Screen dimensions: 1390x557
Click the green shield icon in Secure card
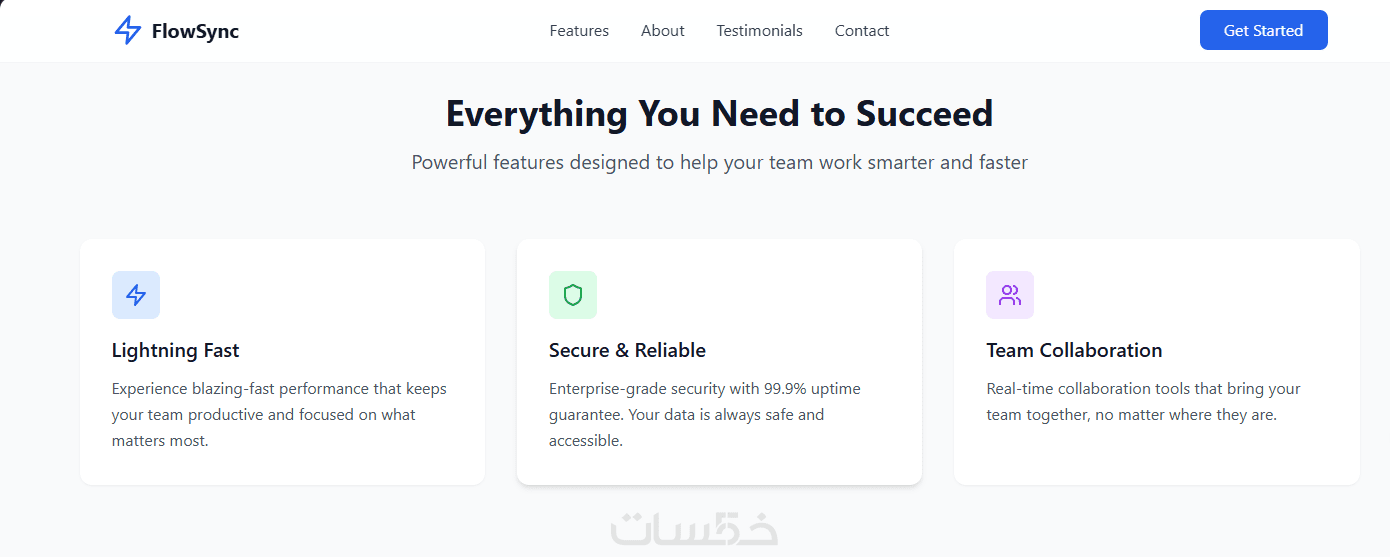click(573, 295)
